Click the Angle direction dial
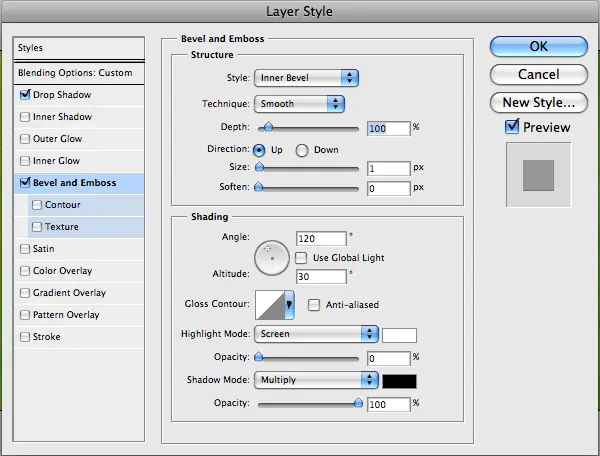 [x=271, y=258]
